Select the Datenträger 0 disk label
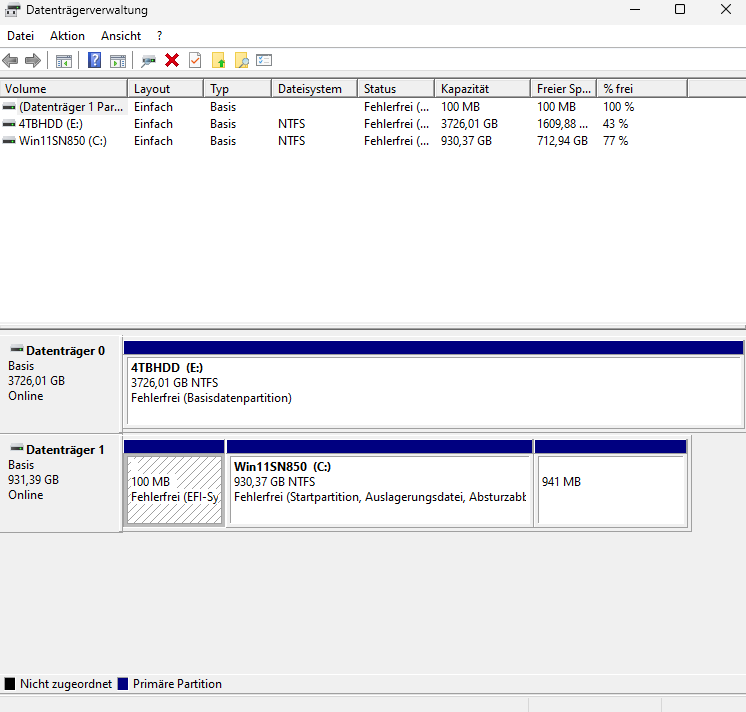This screenshot has height=712, width=746. [60, 383]
